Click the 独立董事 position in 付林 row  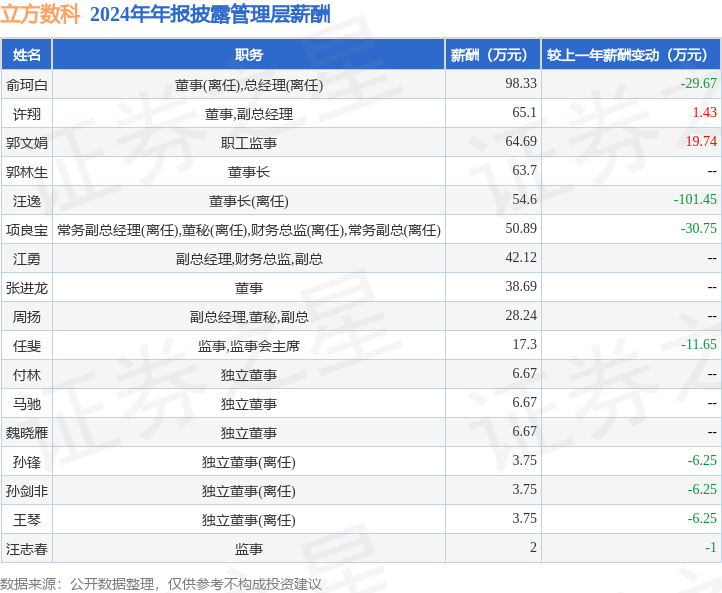(249, 375)
